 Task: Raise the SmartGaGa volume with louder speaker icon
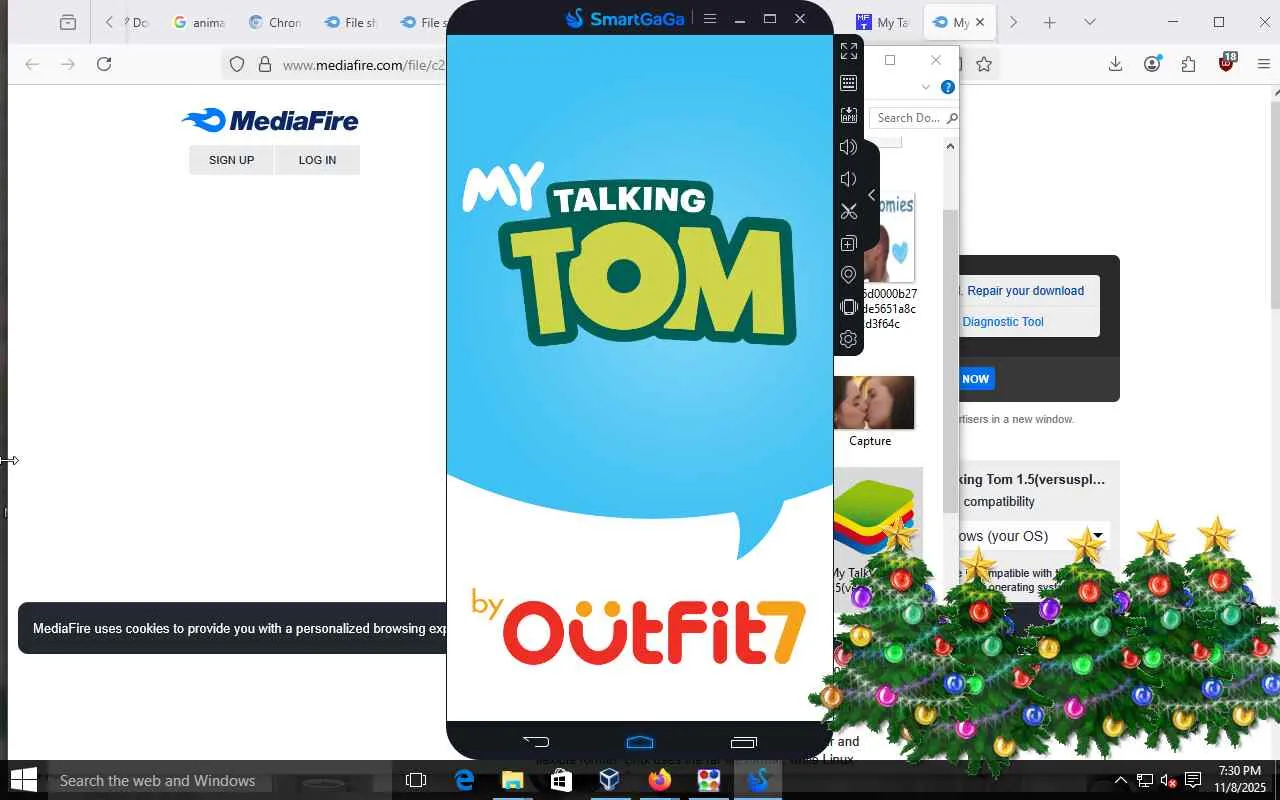point(849,147)
